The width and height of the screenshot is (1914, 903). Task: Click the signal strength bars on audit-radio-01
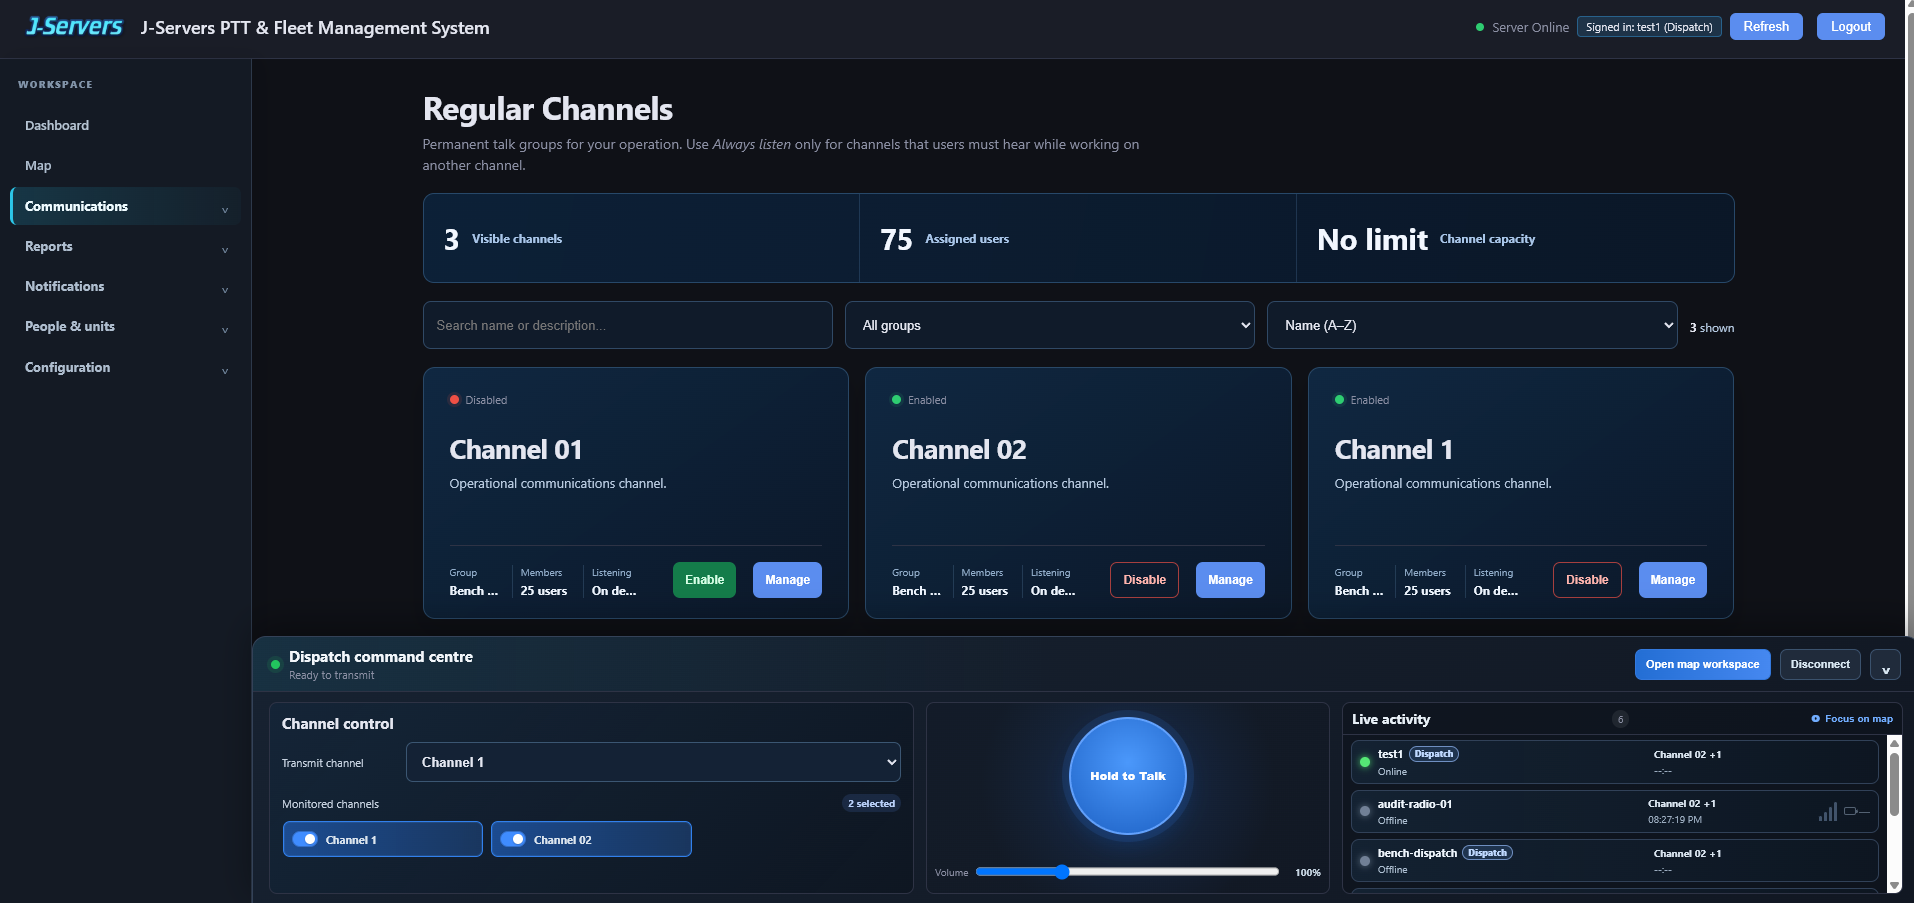[x=1828, y=812]
